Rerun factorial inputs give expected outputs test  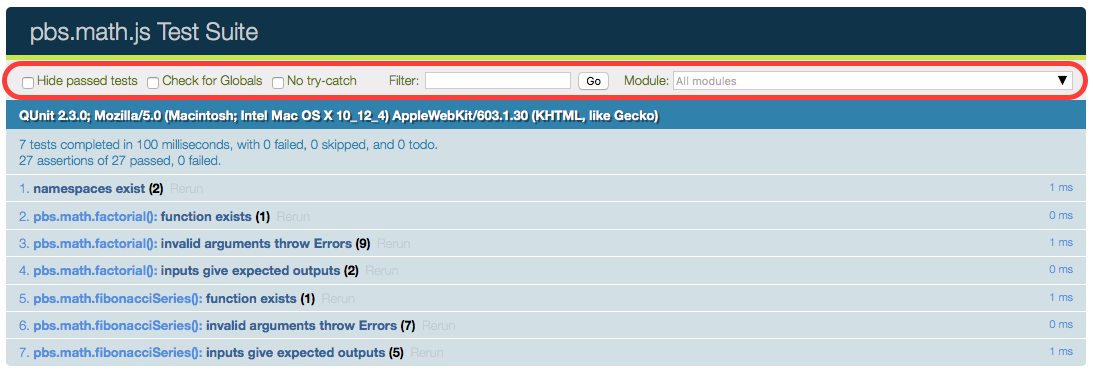[x=381, y=270]
